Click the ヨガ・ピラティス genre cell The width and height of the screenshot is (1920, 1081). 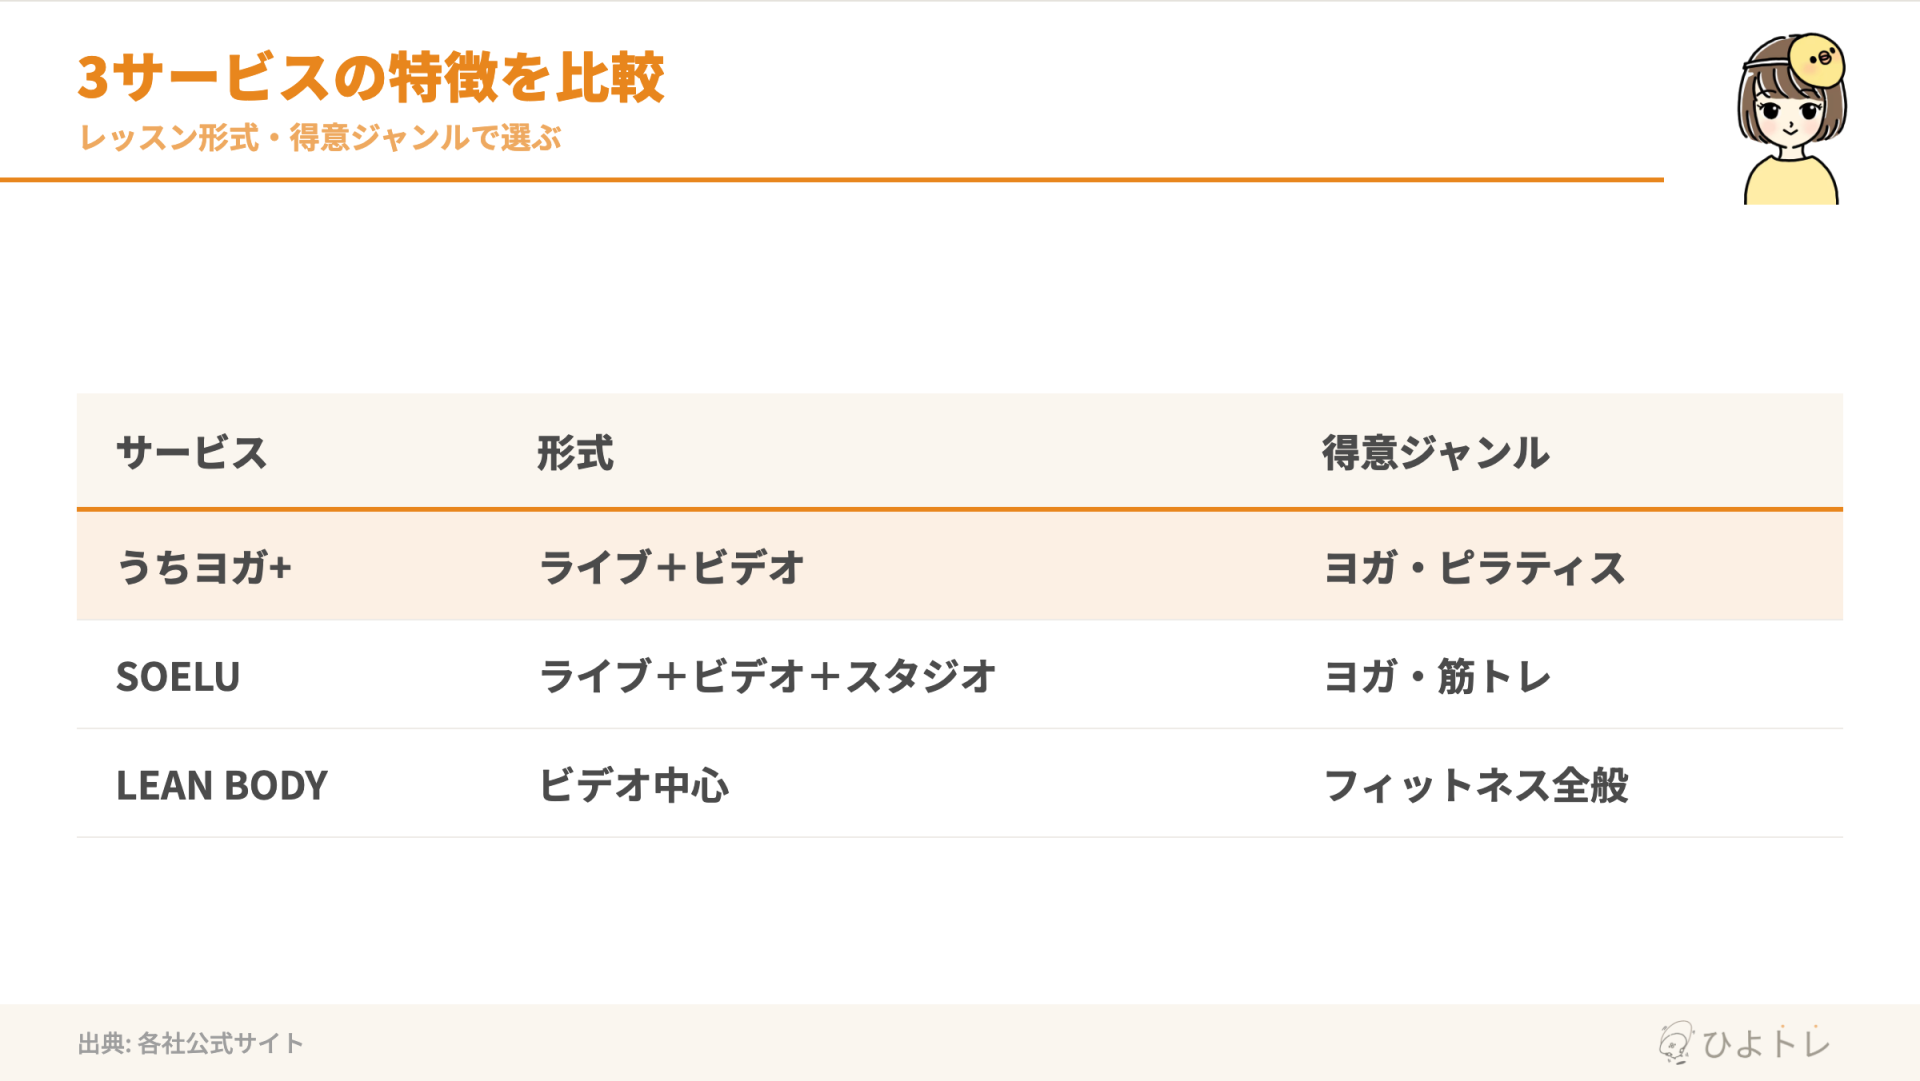1475,567
